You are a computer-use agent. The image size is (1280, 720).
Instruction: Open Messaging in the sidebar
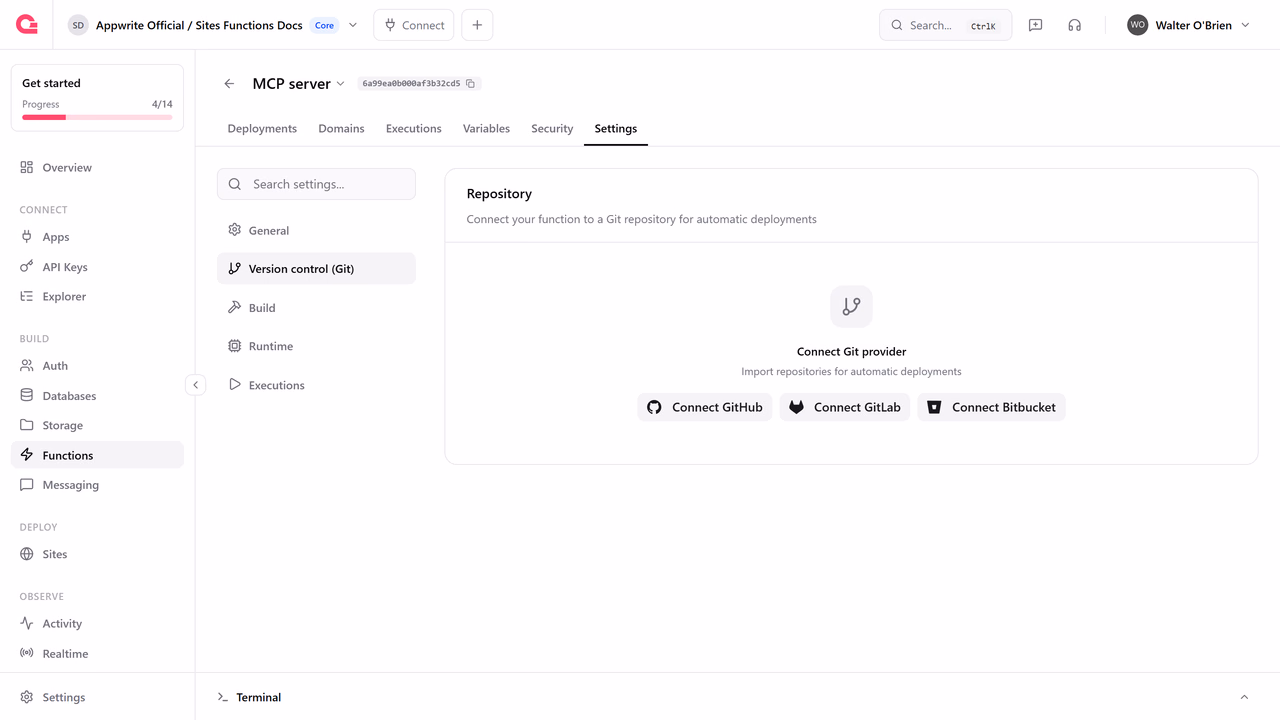tap(97, 485)
